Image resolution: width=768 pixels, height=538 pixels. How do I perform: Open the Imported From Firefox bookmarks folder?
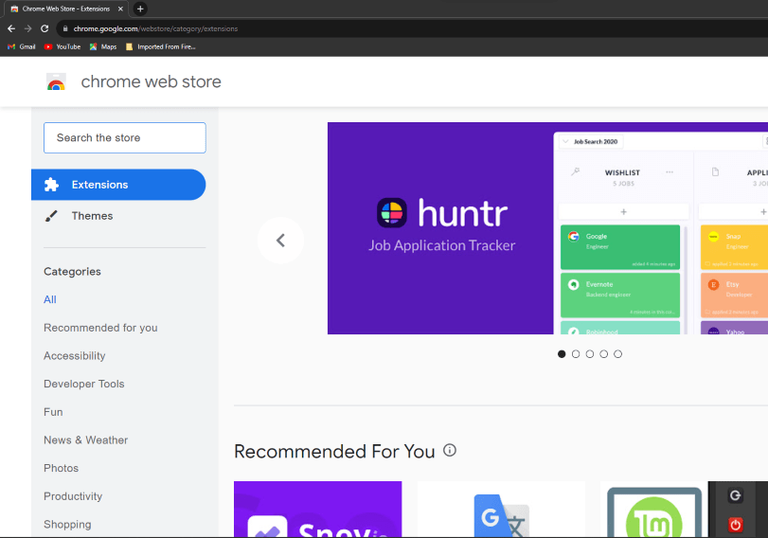(x=161, y=47)
